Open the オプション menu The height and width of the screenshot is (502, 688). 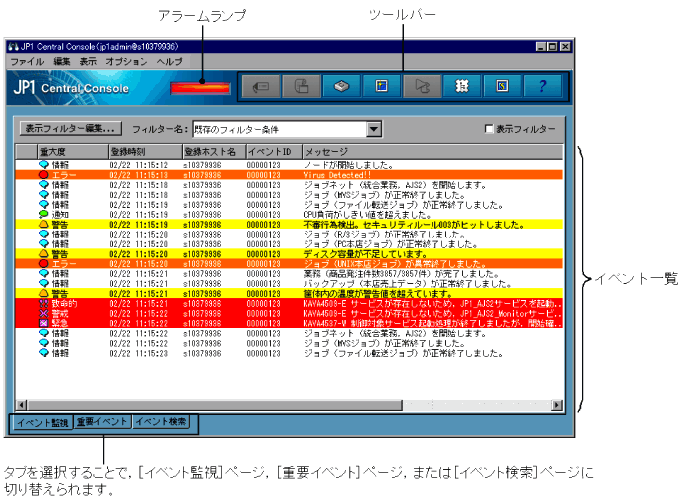click(126, 62)
